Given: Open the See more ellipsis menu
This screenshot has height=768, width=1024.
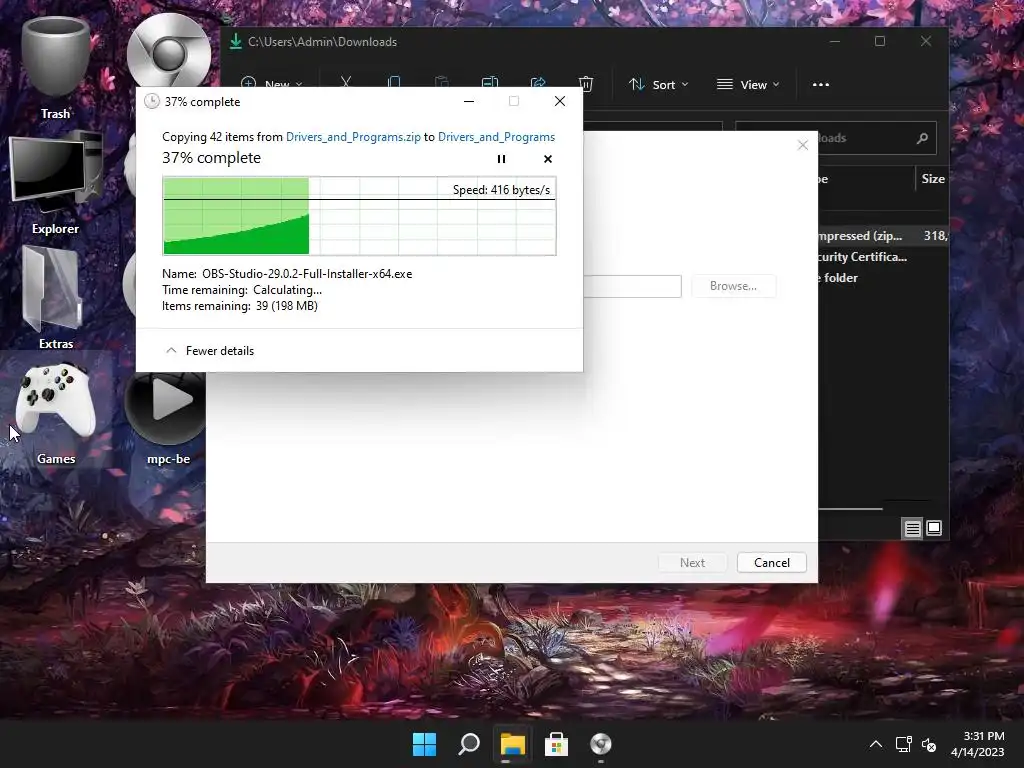Looking at the screenshot, I should click(821, 85).
